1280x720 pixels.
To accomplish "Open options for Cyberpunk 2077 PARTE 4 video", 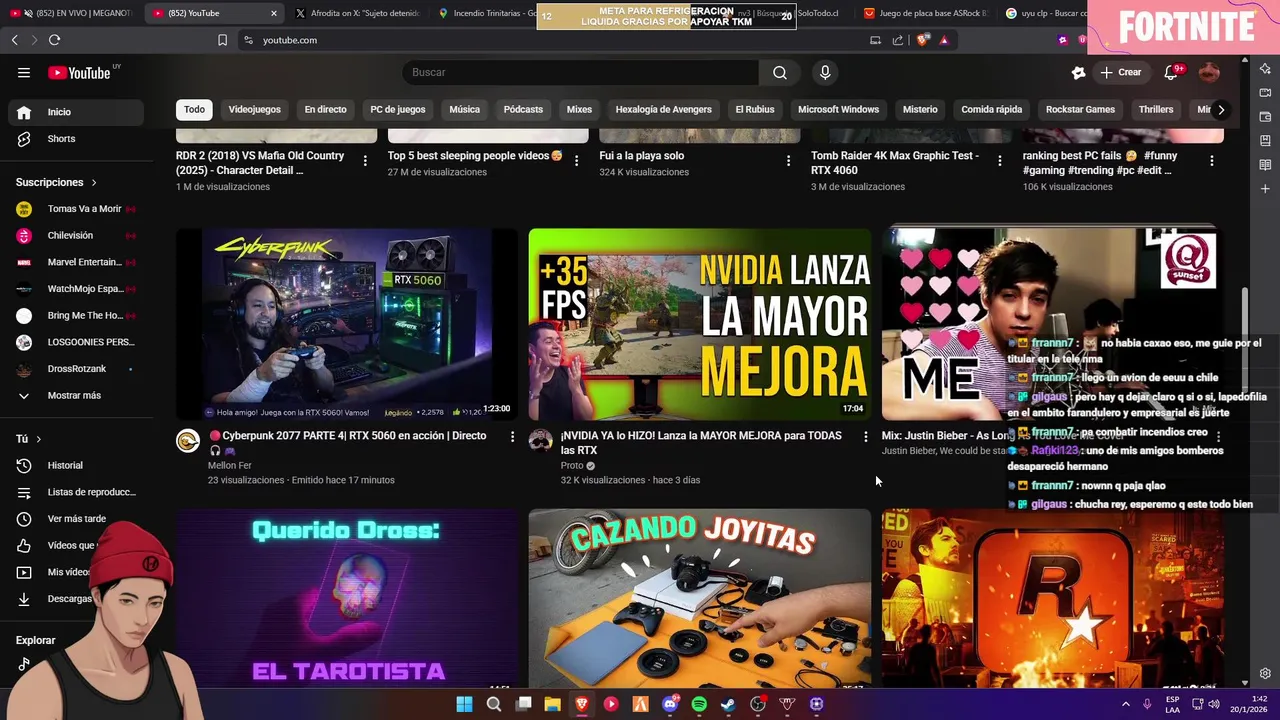I will point(512,437).
